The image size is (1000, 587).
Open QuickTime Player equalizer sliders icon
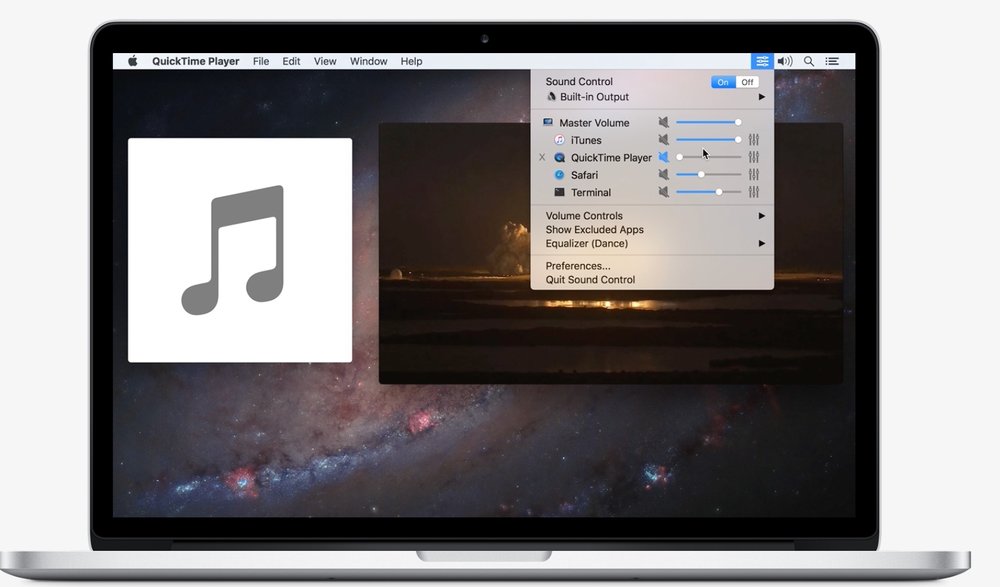(x=754, y=157)
